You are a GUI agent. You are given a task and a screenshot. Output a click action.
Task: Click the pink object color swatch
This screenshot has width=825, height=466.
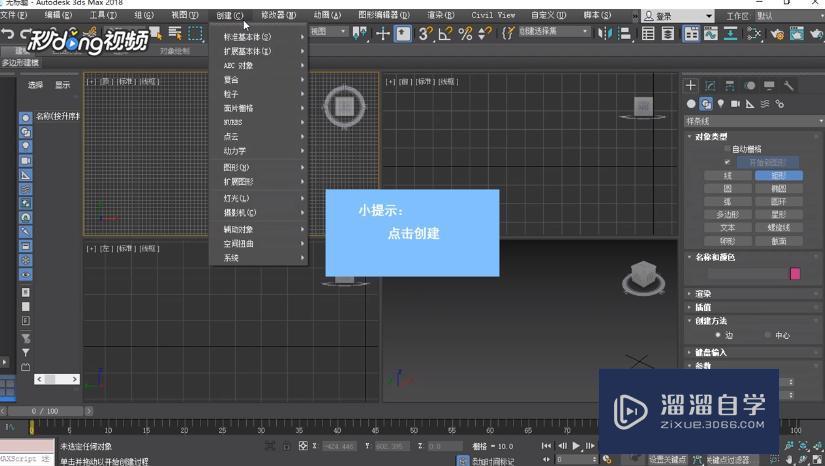[x=795, y=273]
